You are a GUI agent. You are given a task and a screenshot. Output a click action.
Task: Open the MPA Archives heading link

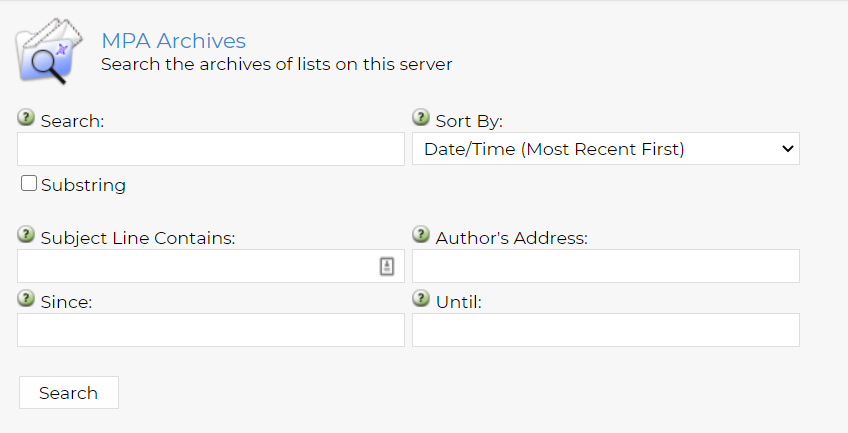click(173, 41)
